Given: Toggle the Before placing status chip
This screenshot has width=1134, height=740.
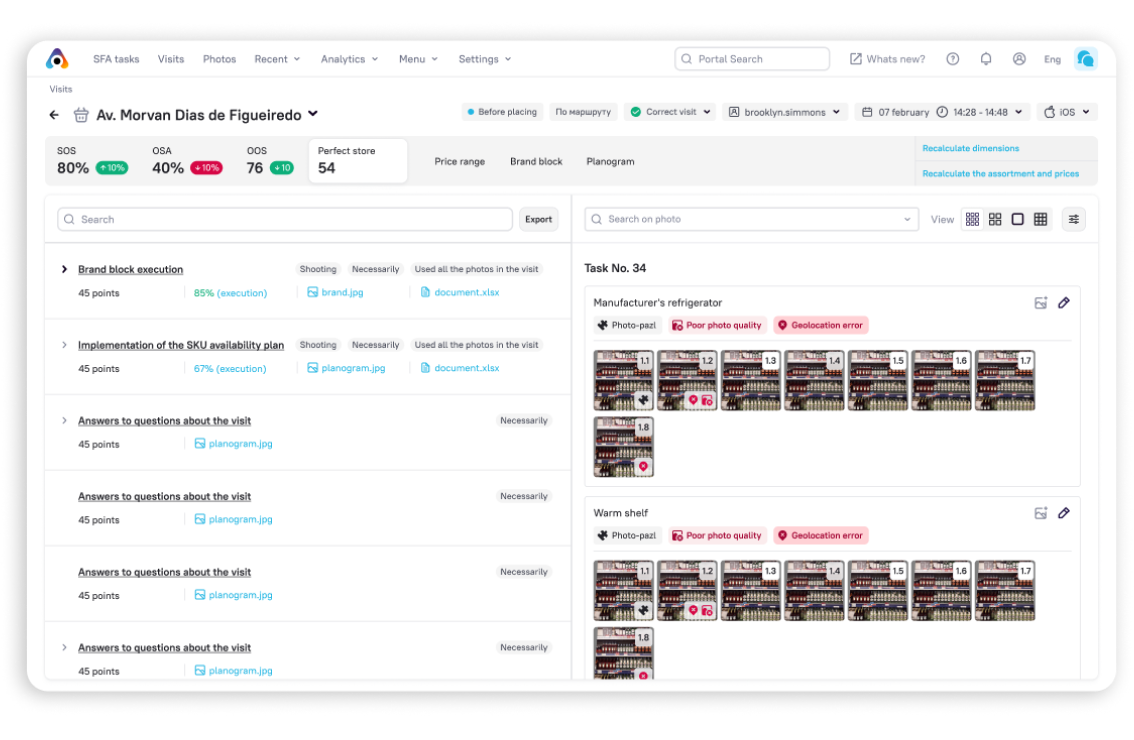Looking at the screenshot, I should coord(502,112).
